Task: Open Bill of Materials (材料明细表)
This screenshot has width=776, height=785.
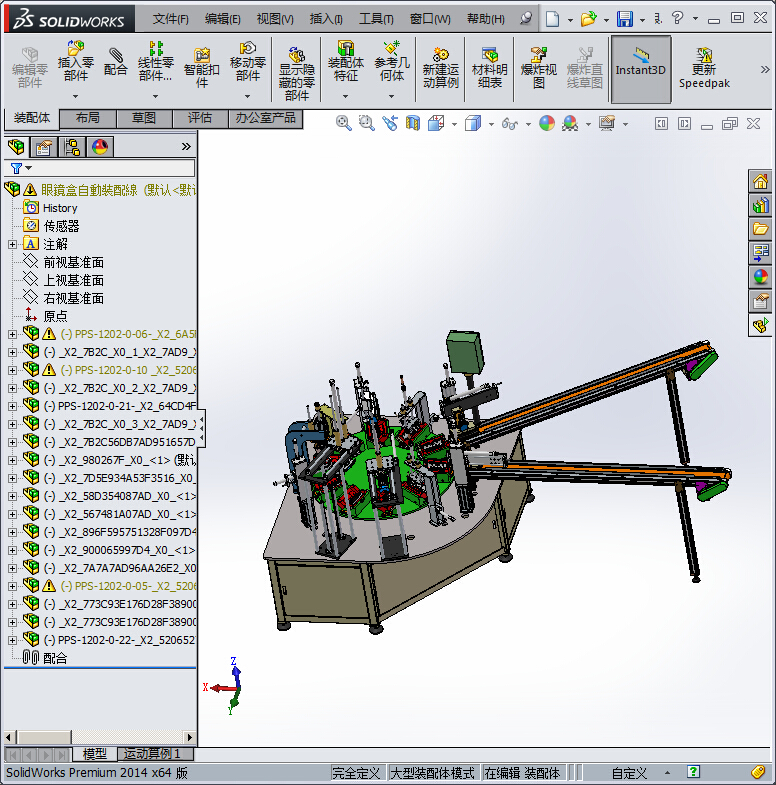Action: 489,68
